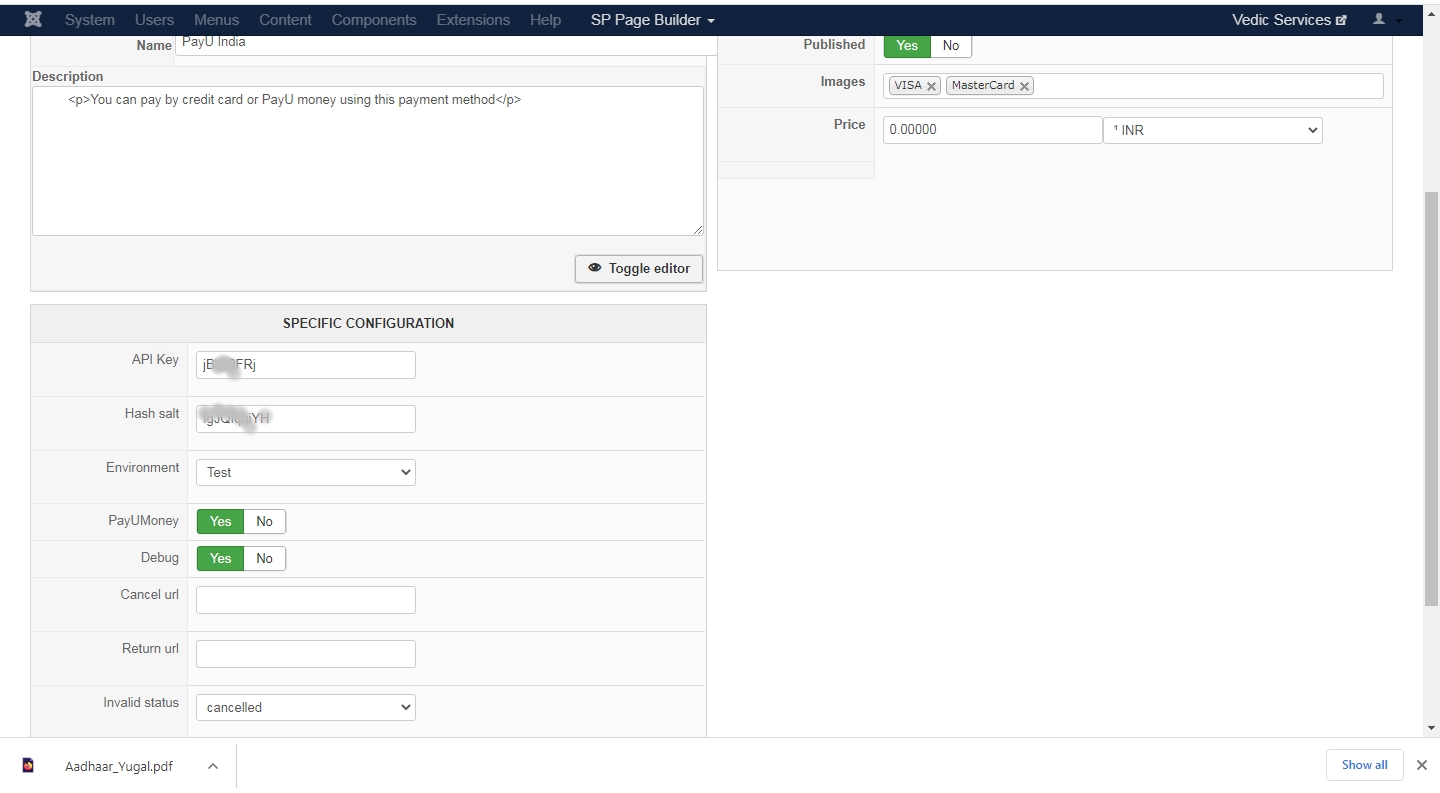Viewport: 1440px width, 793px height.
Task: Click into the Description text area
Action: tap(368, 161)
